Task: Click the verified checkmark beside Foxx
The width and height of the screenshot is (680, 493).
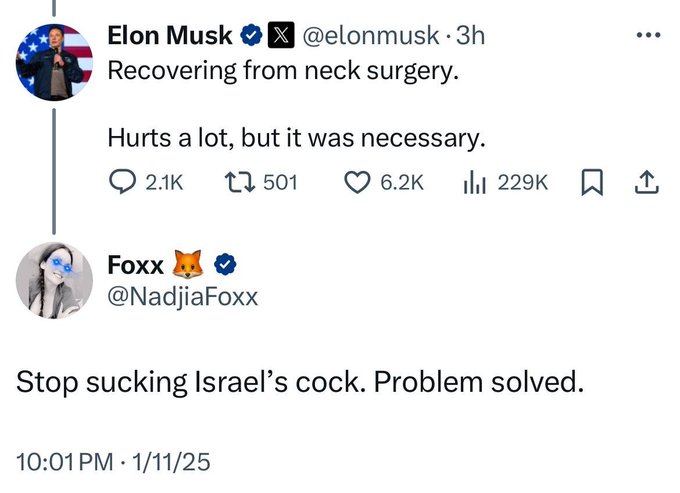Action: (226, 265)
